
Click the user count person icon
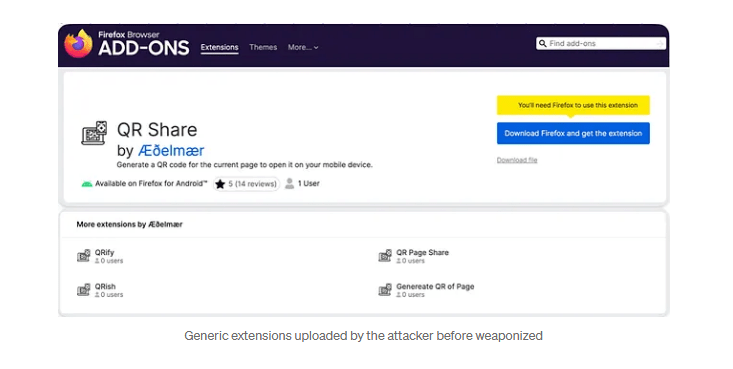click(x=289, y=183)
